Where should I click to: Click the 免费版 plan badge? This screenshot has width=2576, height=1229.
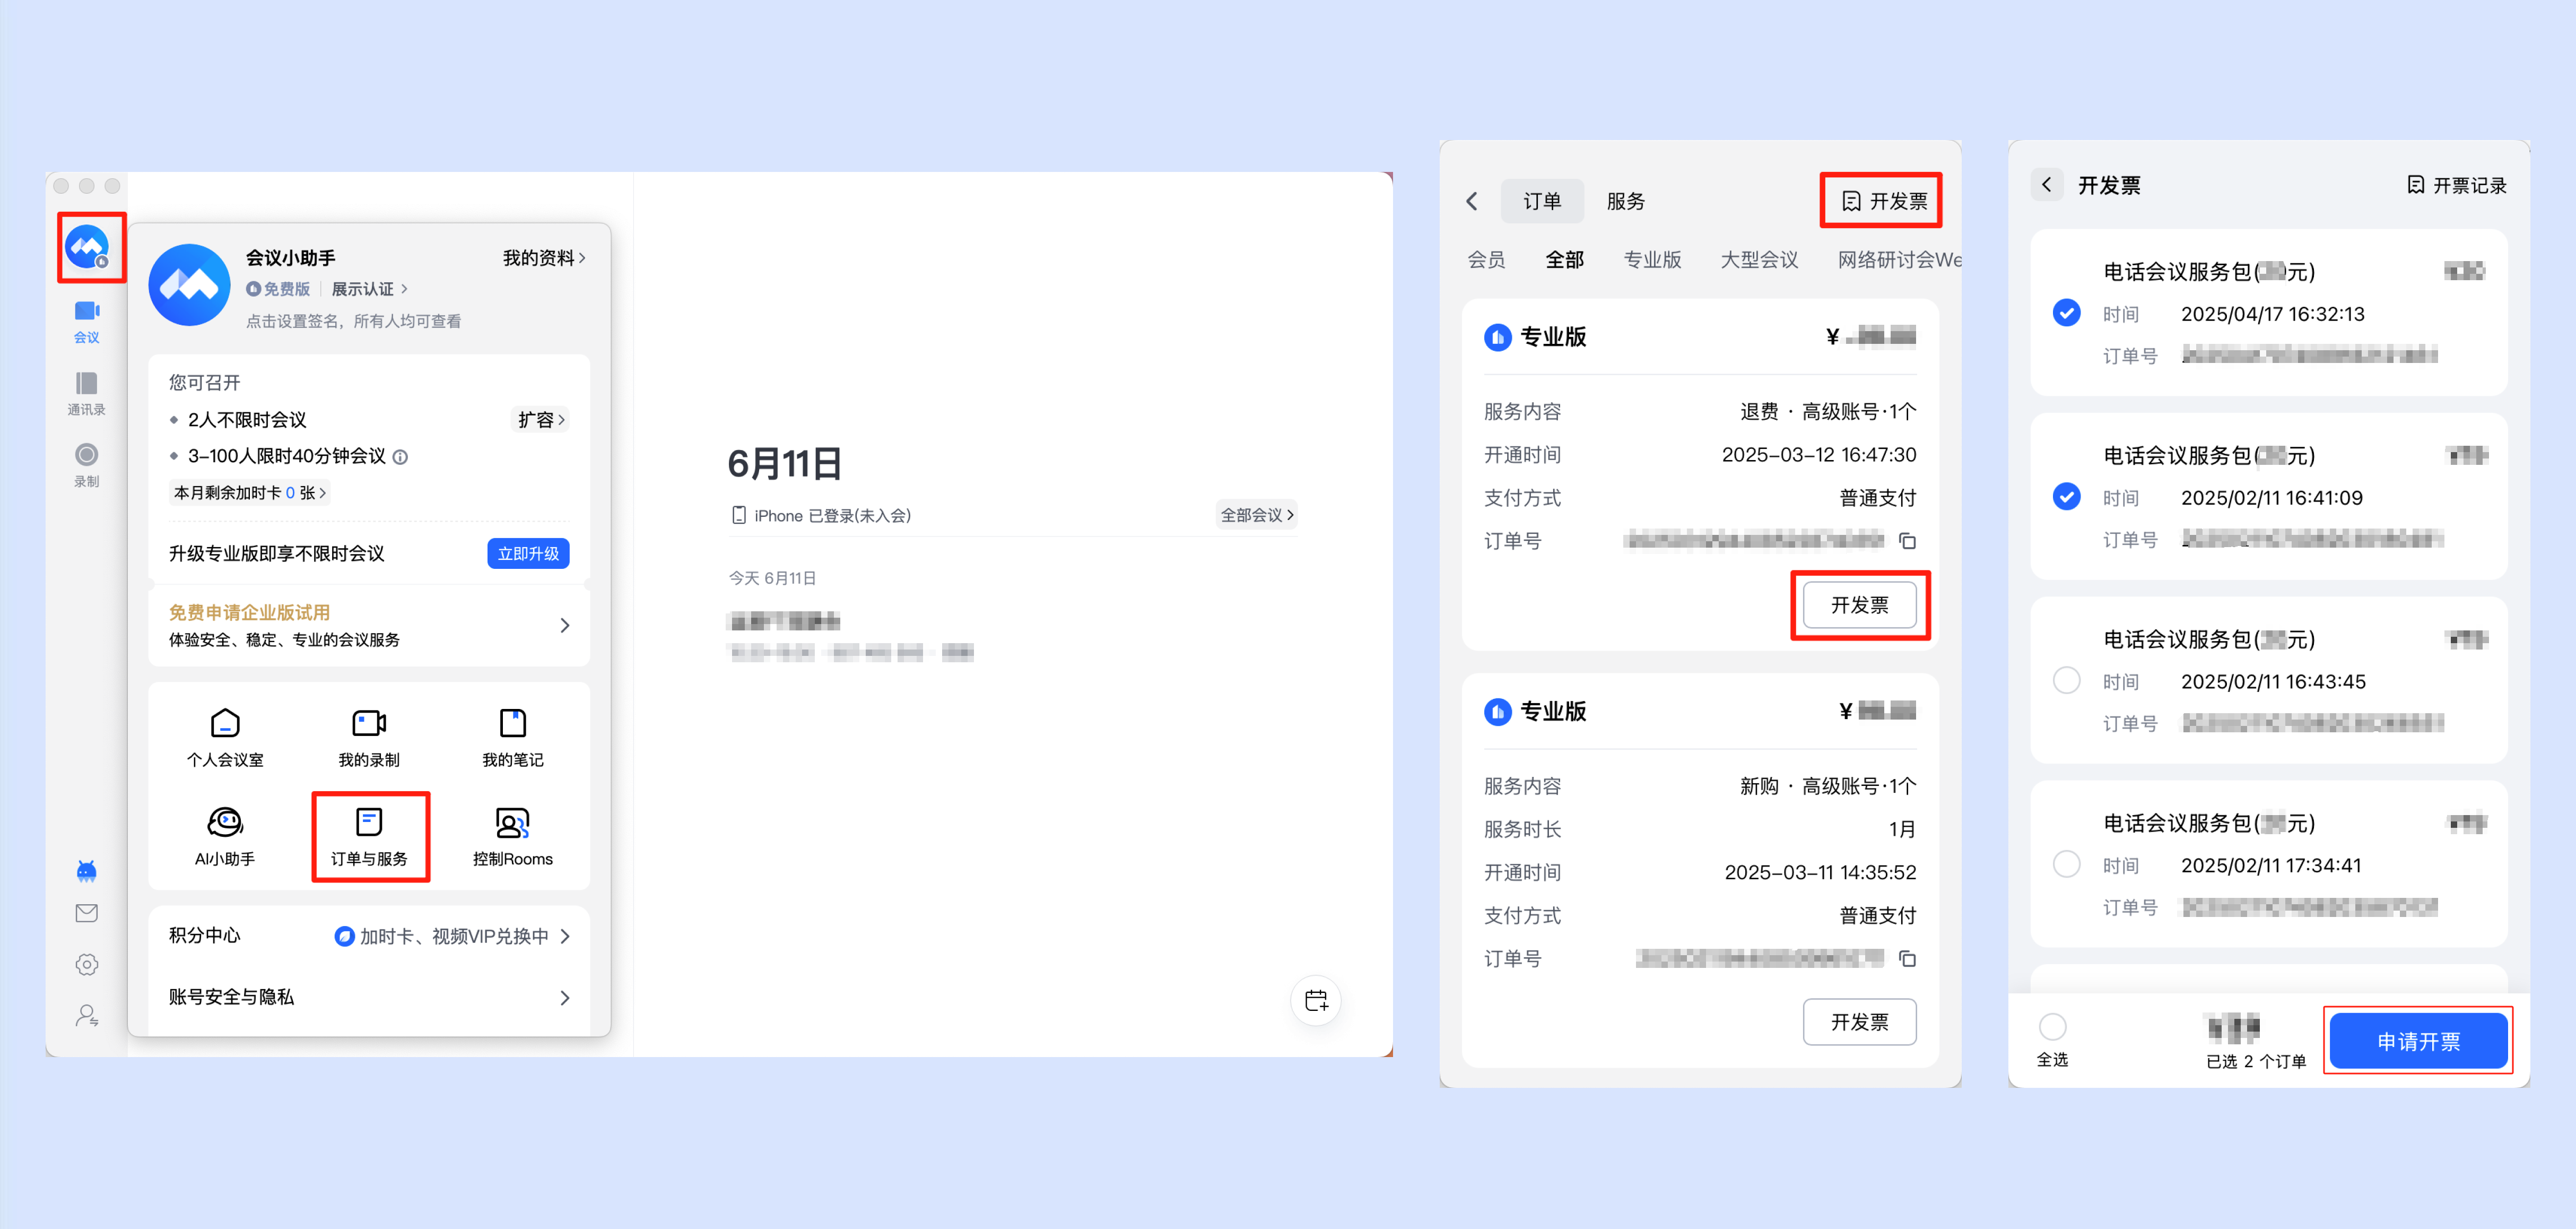point(278,289)
